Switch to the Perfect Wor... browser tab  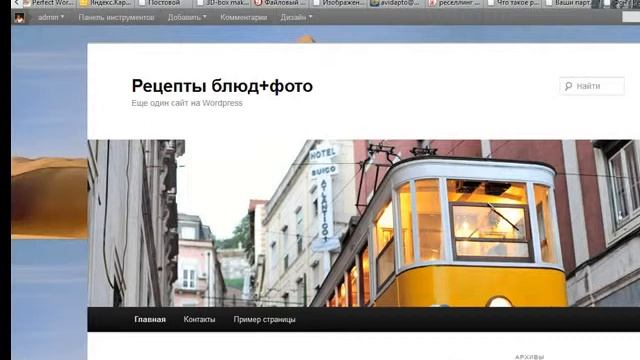(x=48, y=3)
